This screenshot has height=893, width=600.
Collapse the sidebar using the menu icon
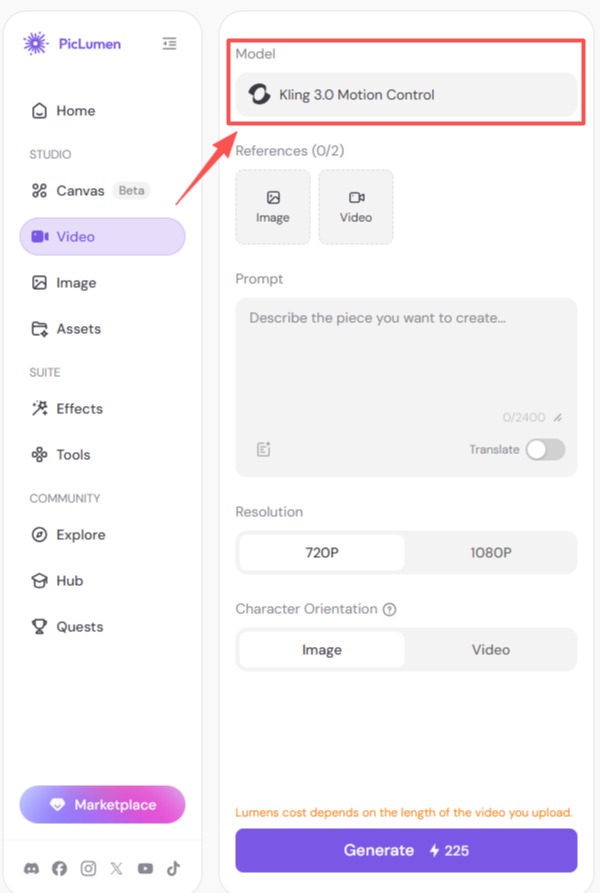point(169,43)
